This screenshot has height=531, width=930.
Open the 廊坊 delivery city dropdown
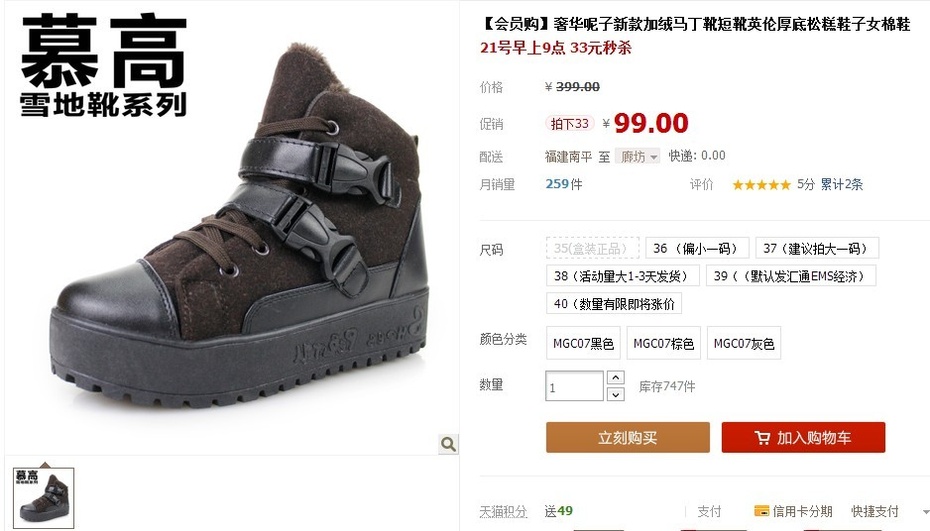tap(637, 157)
